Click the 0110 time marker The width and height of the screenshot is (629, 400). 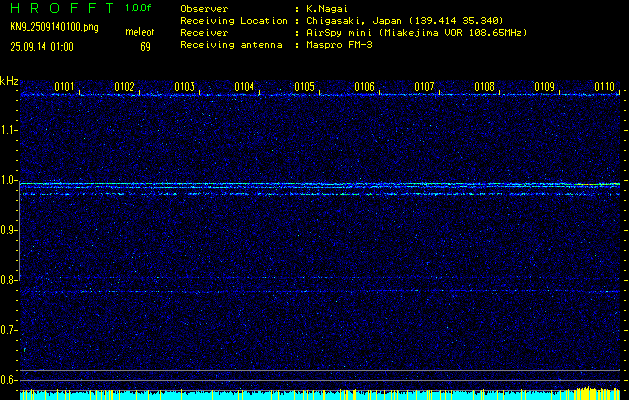pos(605,87)
